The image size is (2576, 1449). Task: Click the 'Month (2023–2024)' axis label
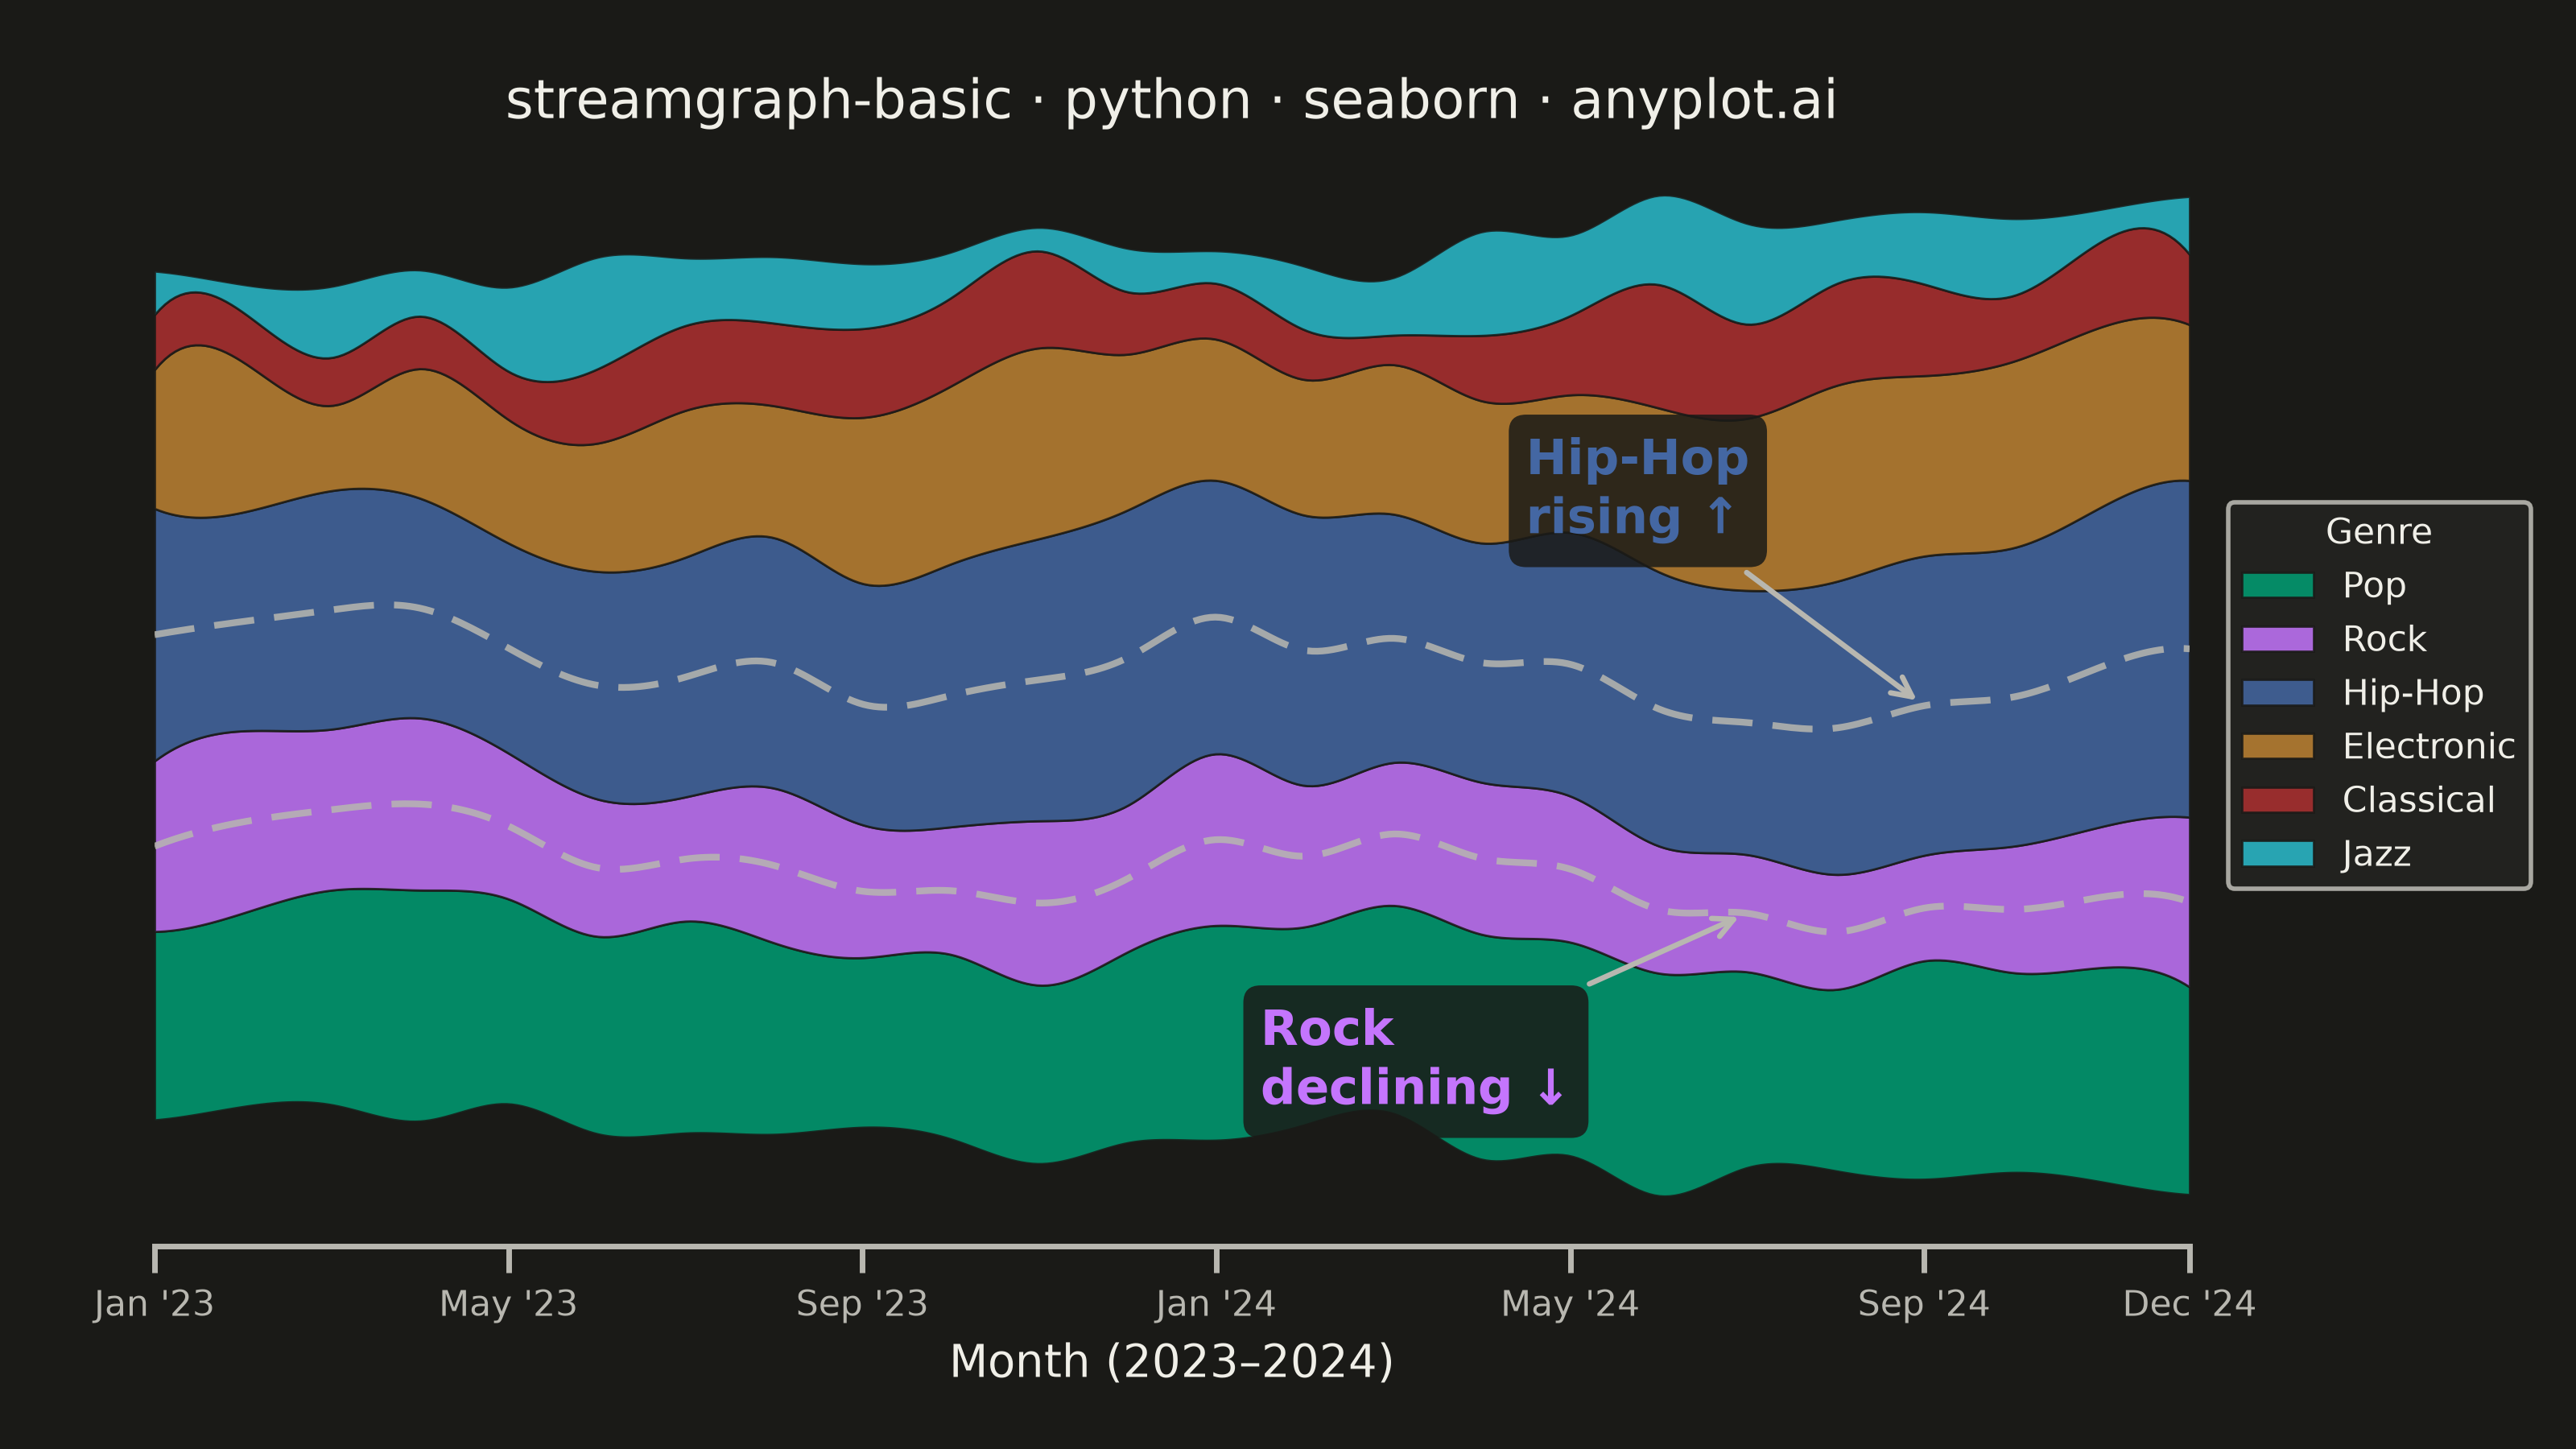click(1171, 1362)
